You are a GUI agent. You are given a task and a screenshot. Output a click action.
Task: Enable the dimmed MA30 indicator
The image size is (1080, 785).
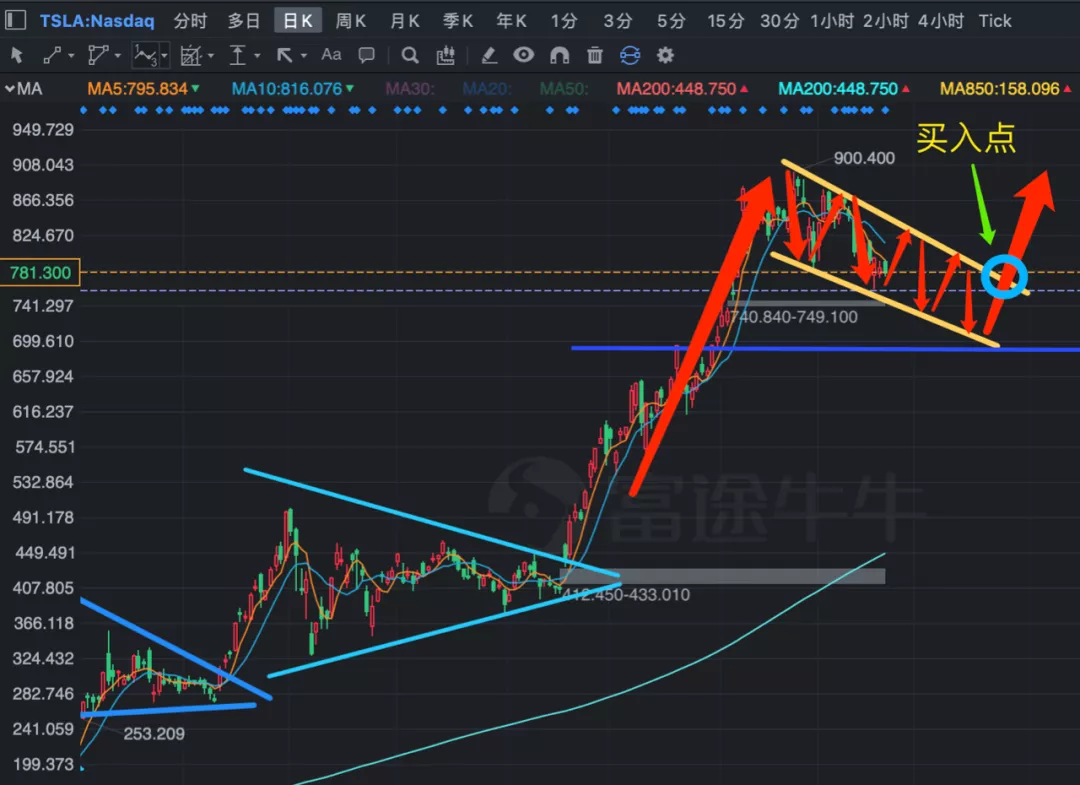pos(410,89)
